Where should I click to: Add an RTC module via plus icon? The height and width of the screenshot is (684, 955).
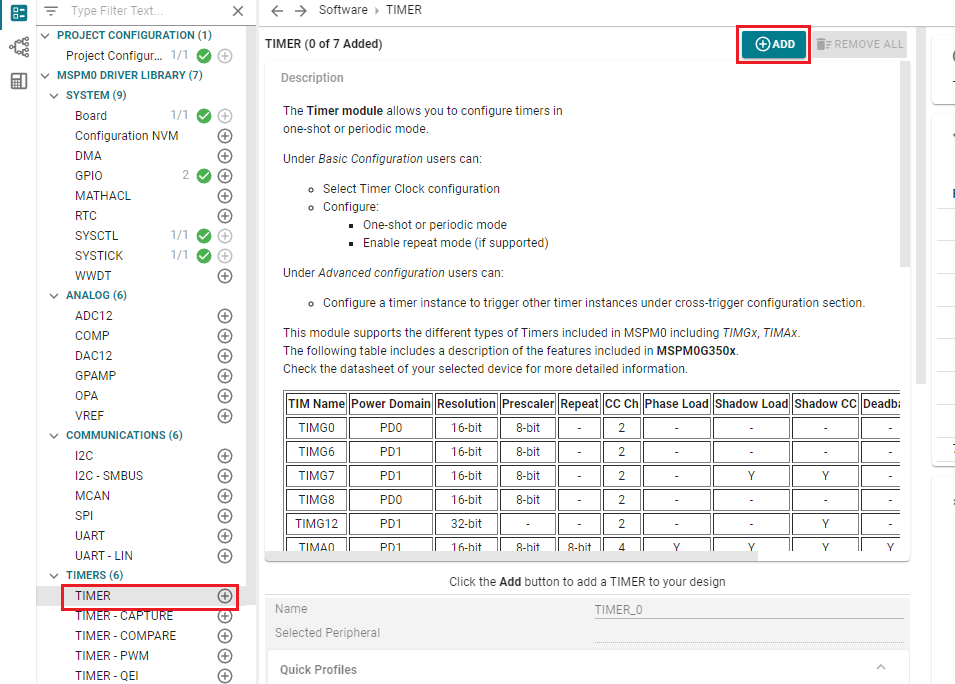tap(225, 216)
